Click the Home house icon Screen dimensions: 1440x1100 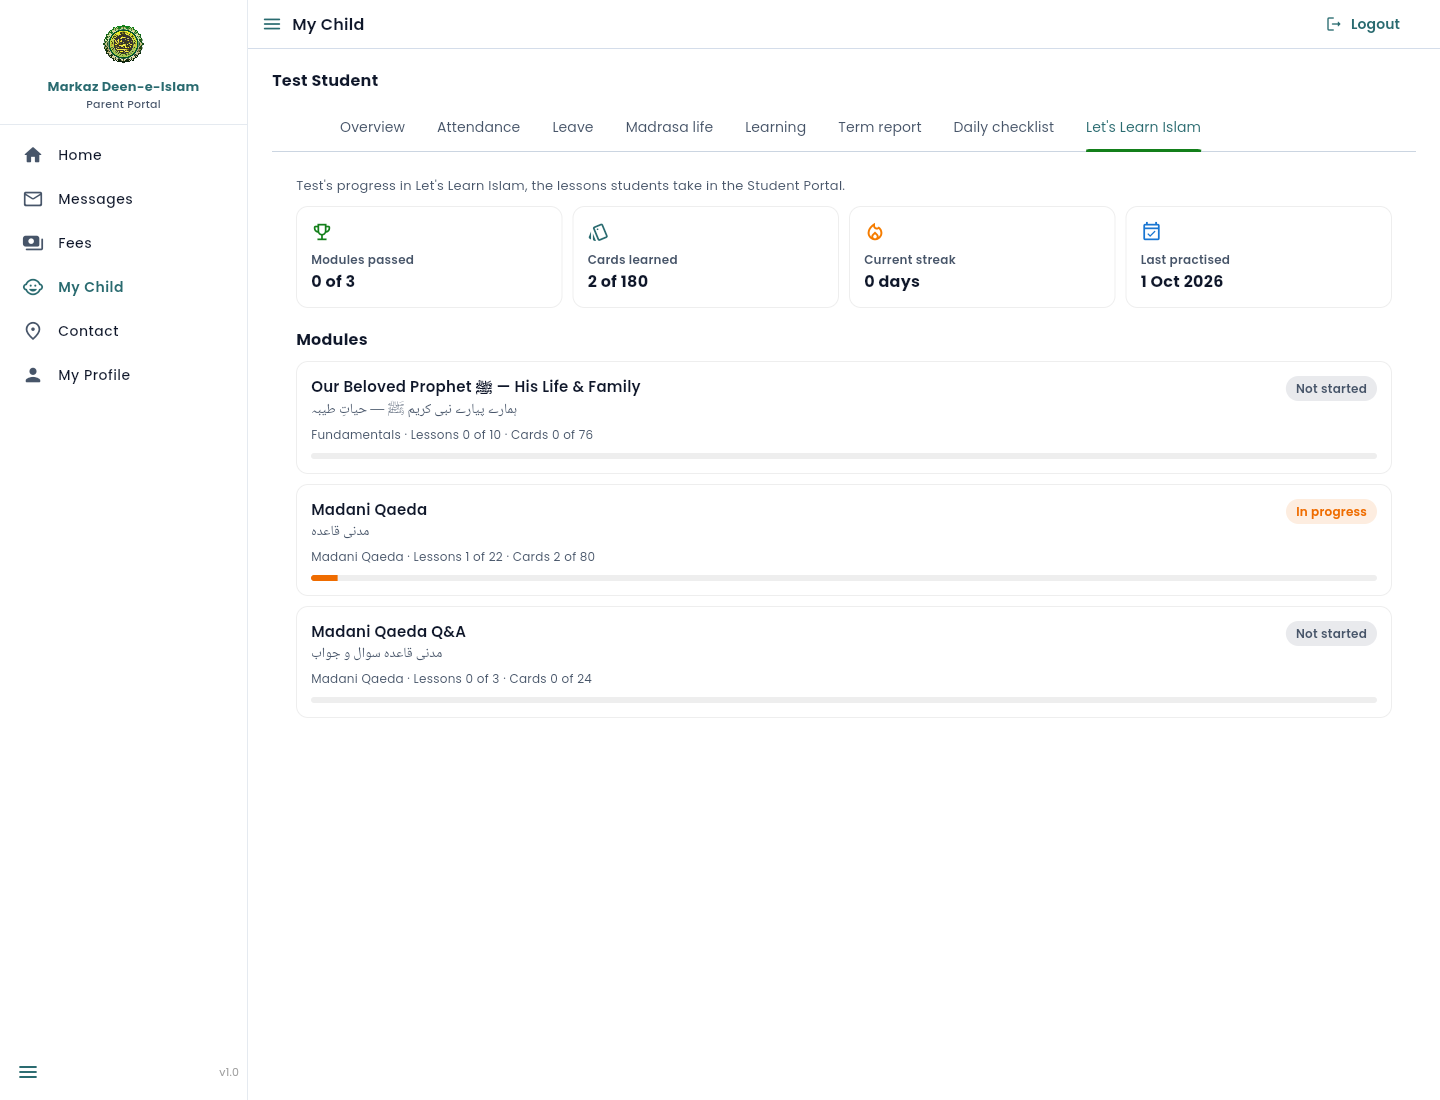coord(33,155)
